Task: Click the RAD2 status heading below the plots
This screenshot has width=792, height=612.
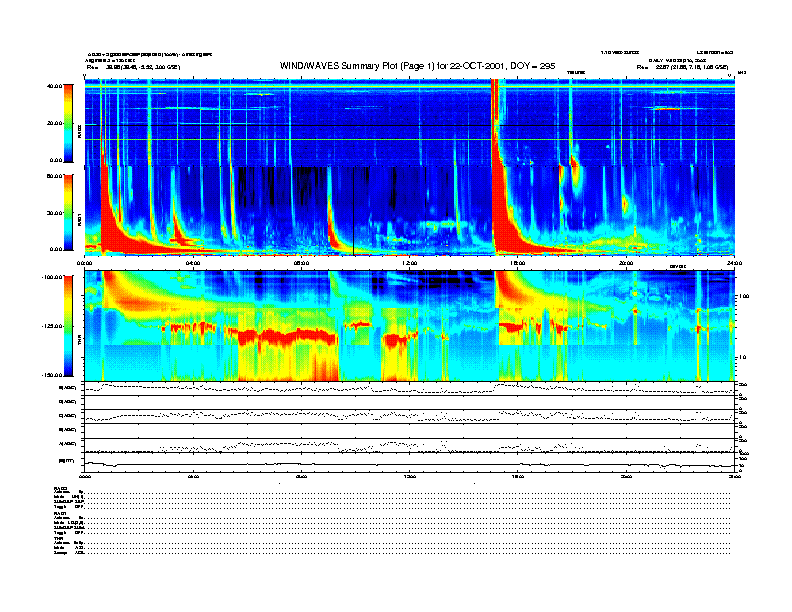Action: pos(61,488)
